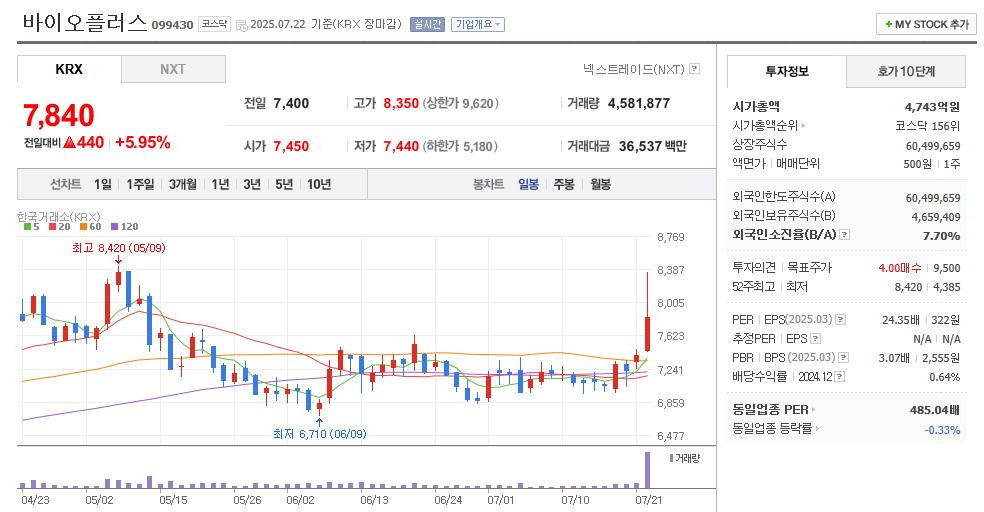Click 동일업종 PER value 485.04배
Viewport: 984px width, 512px height.
point(935,410)
